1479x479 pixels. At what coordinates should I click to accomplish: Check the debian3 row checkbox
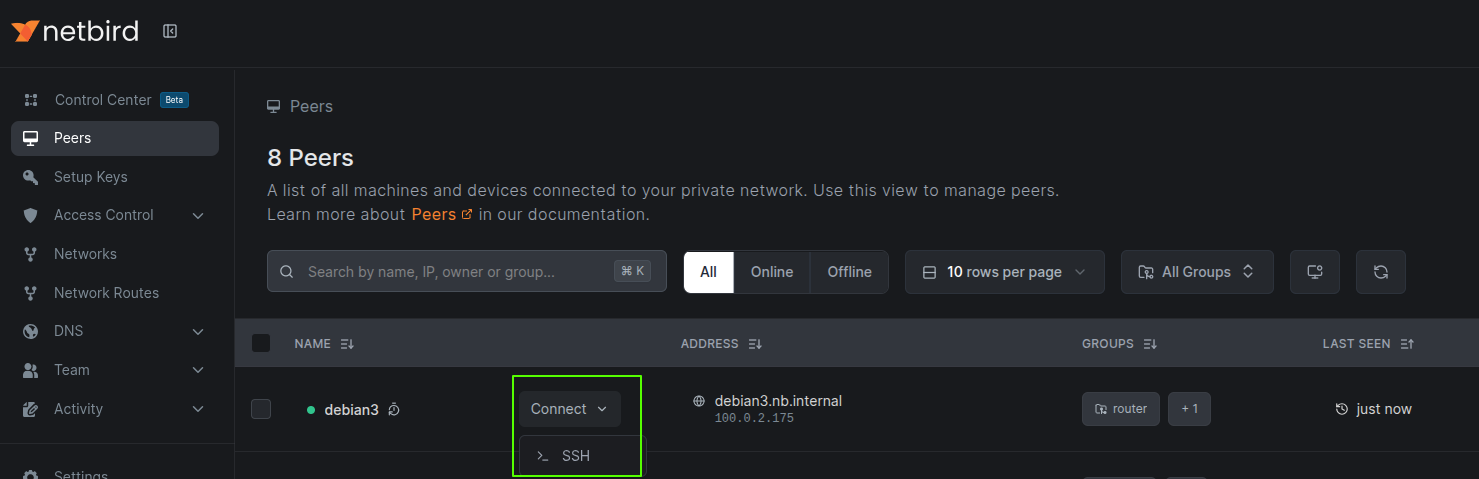click(261, 409)
